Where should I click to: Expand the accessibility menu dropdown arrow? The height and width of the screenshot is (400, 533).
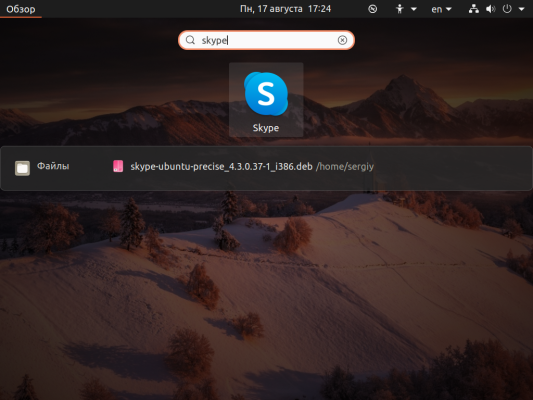(414, 9)
